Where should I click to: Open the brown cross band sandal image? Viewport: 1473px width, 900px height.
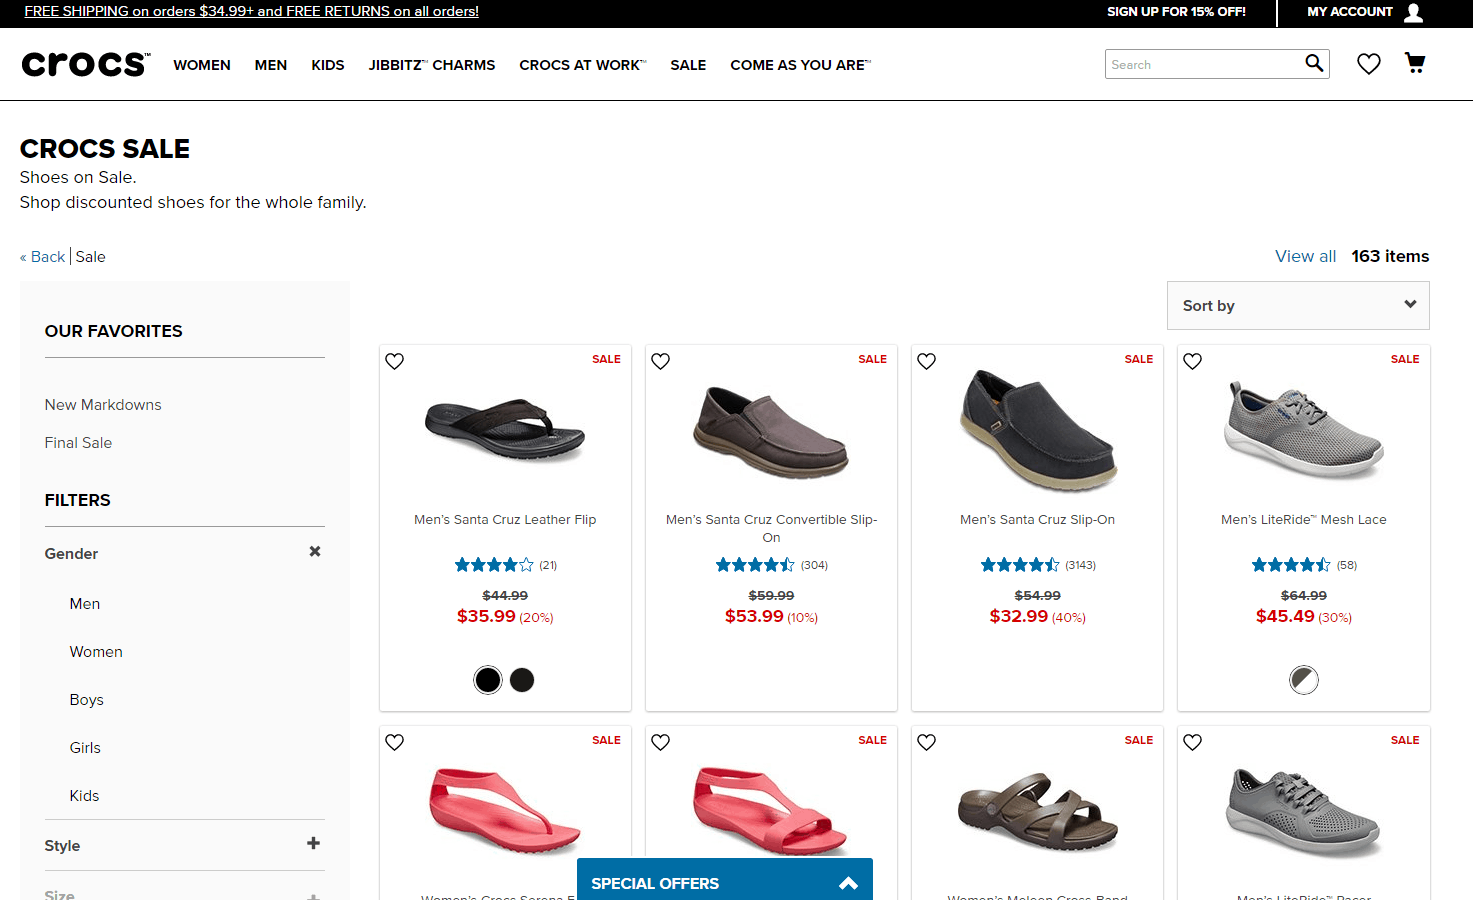pyautogui.click(x=1038, y=811)
